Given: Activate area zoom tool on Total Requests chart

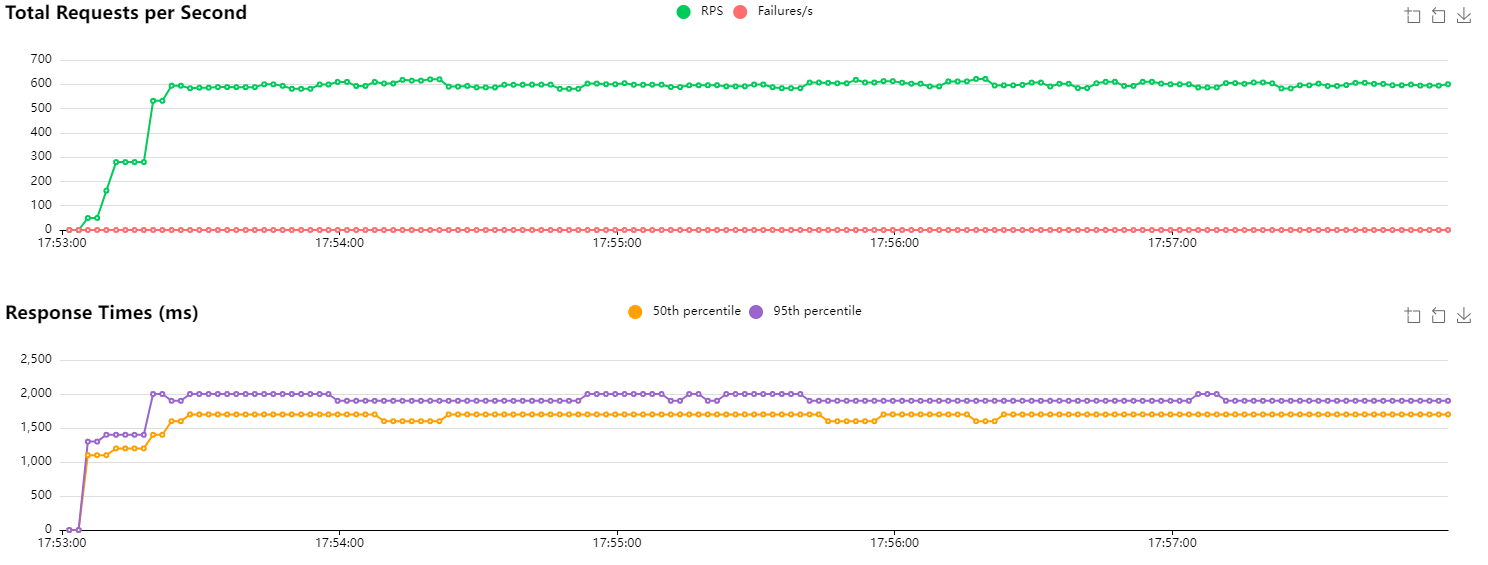Looking at the screenshot, I should [x=1413, y=15].
